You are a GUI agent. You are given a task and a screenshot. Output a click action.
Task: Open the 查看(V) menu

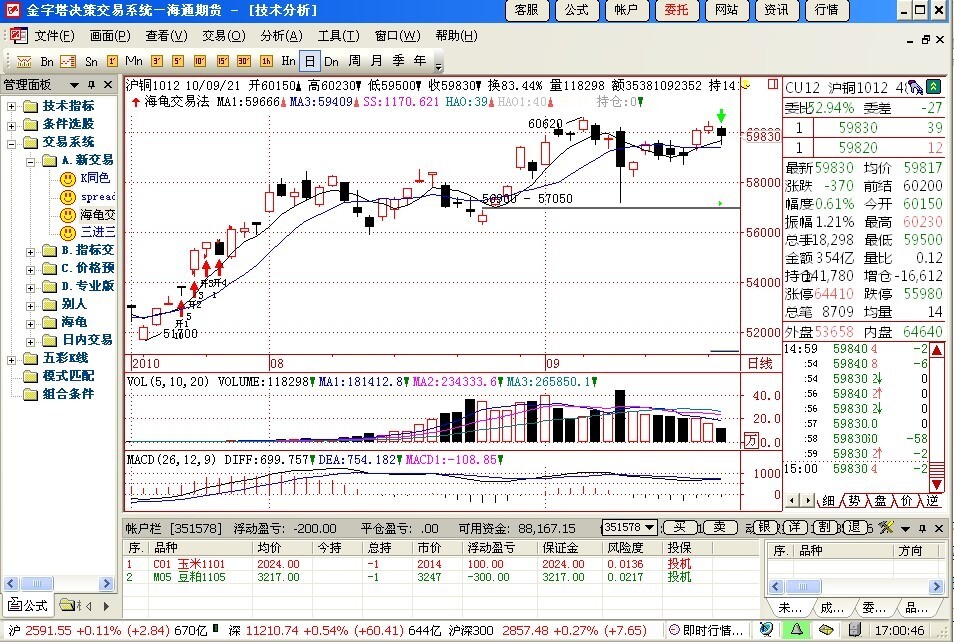pos(166,36)
